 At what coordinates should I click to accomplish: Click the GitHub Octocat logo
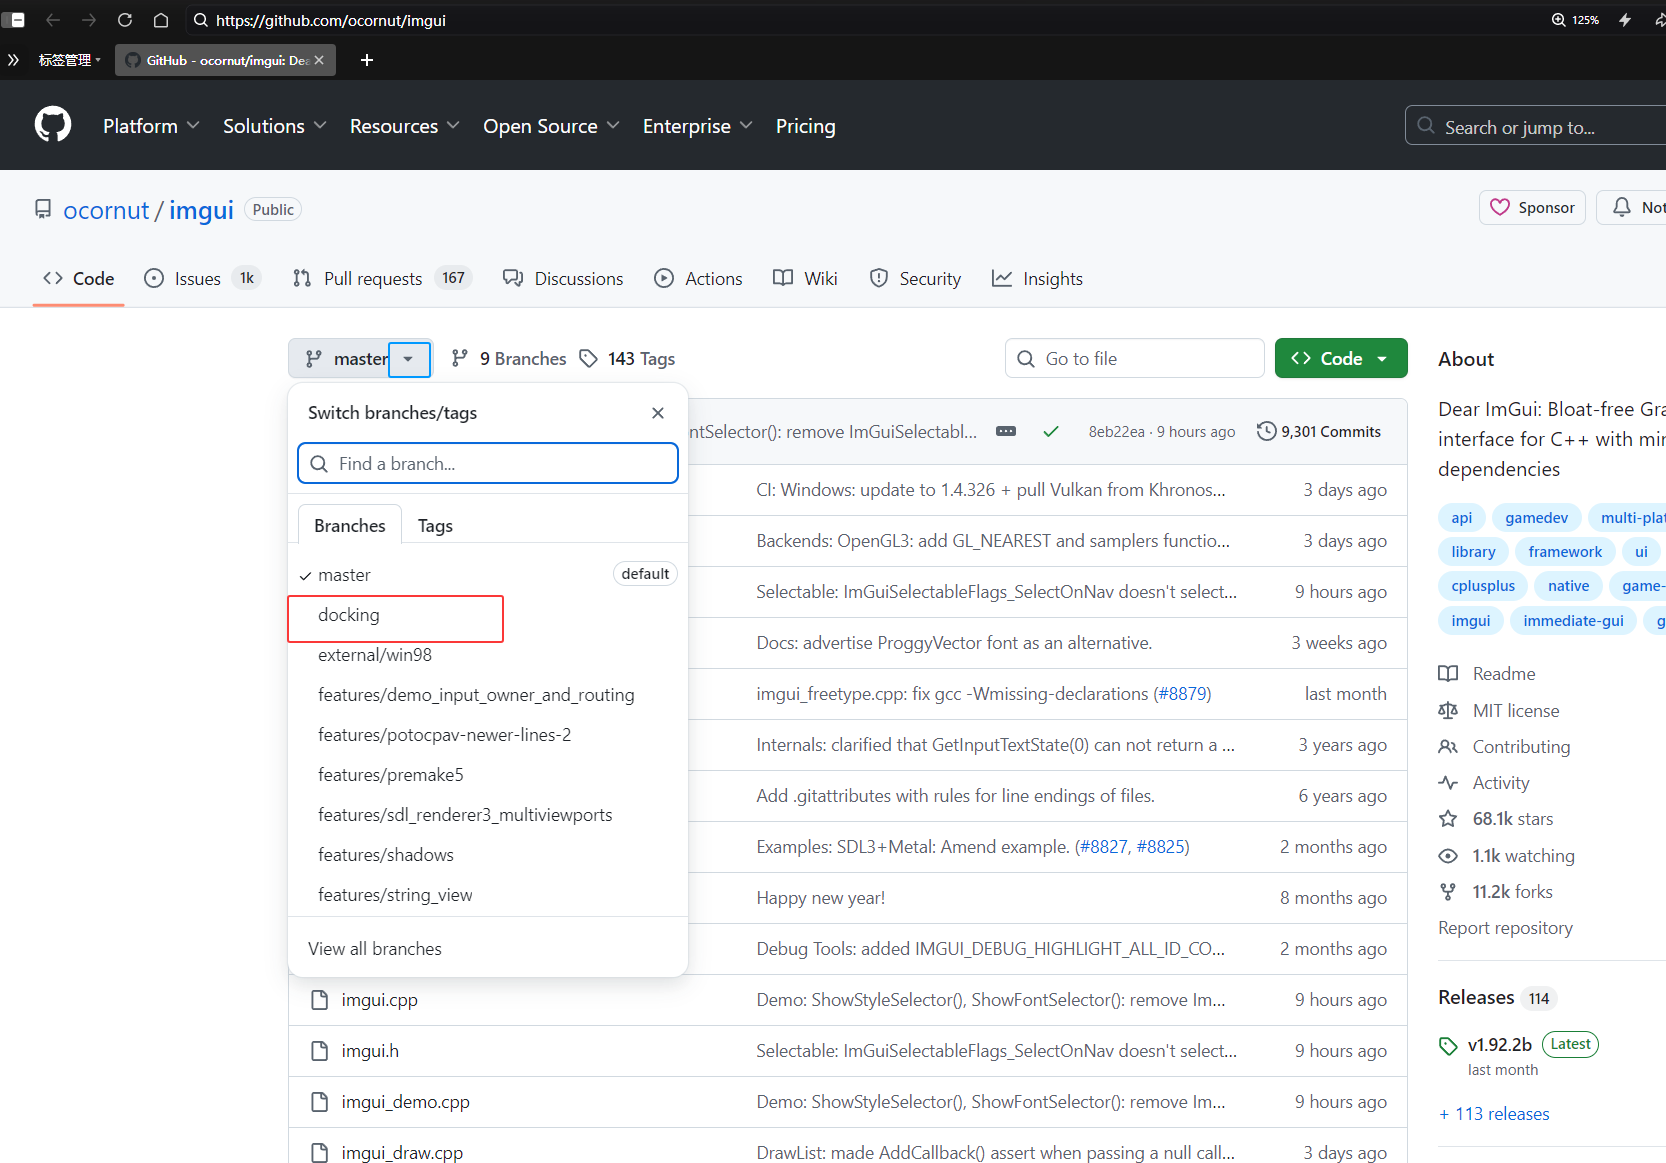click(x=53, y=125)
